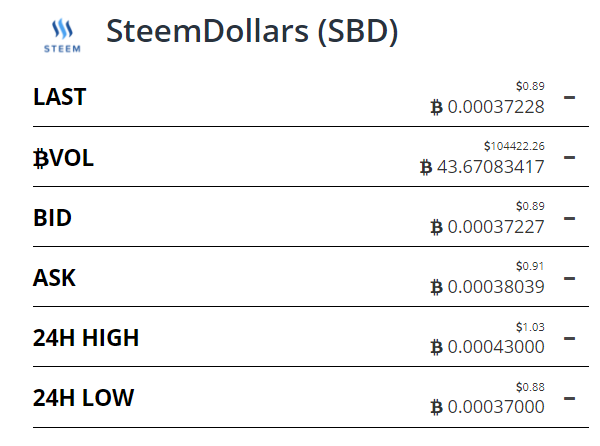600x446 pixels.
Task: Click the SteemDollars (SBD) title
Action: pos(252,31)
